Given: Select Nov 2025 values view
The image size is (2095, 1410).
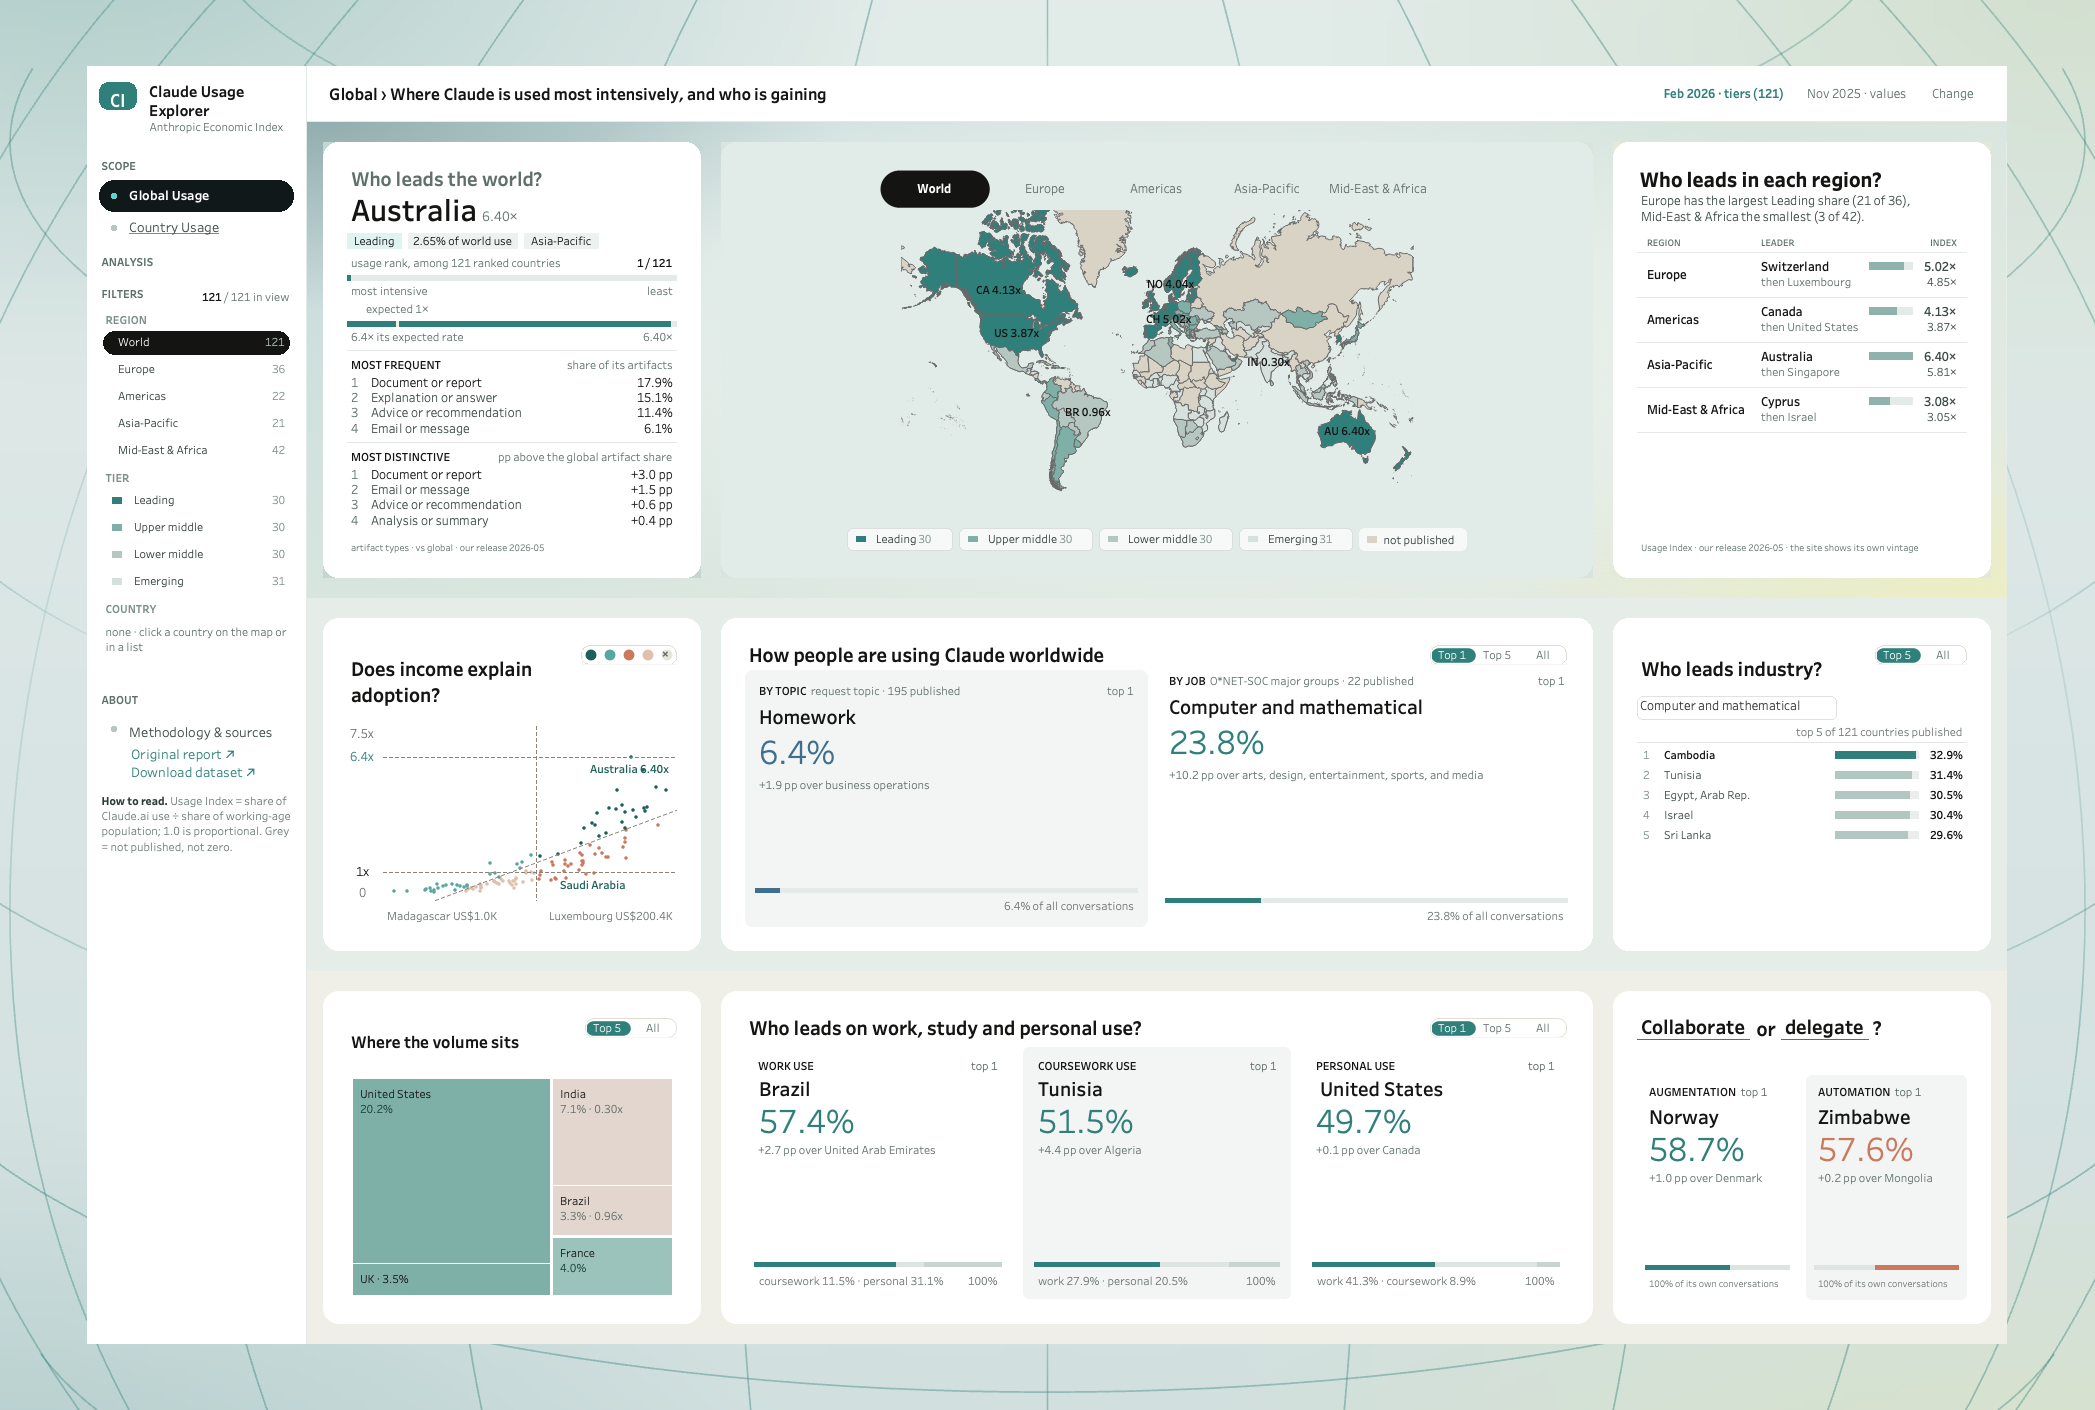Looking at the screenshot, I should pyautogui.click(x=1856, y=94).
